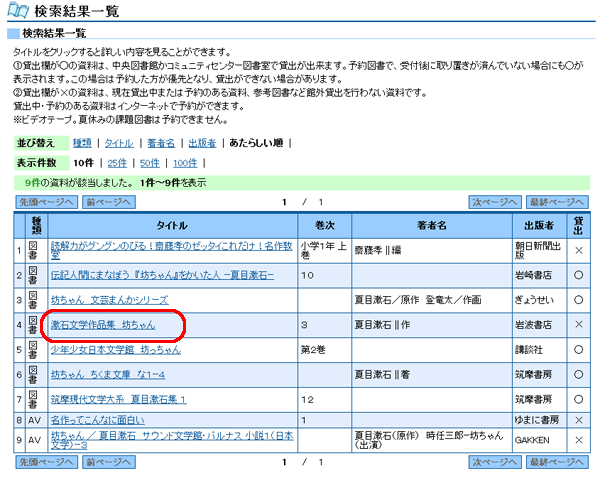This screenshot has height=483, width=600.
Task: Click the ○ lending mark for 岩崎書店 row
Action: point(579,275)
